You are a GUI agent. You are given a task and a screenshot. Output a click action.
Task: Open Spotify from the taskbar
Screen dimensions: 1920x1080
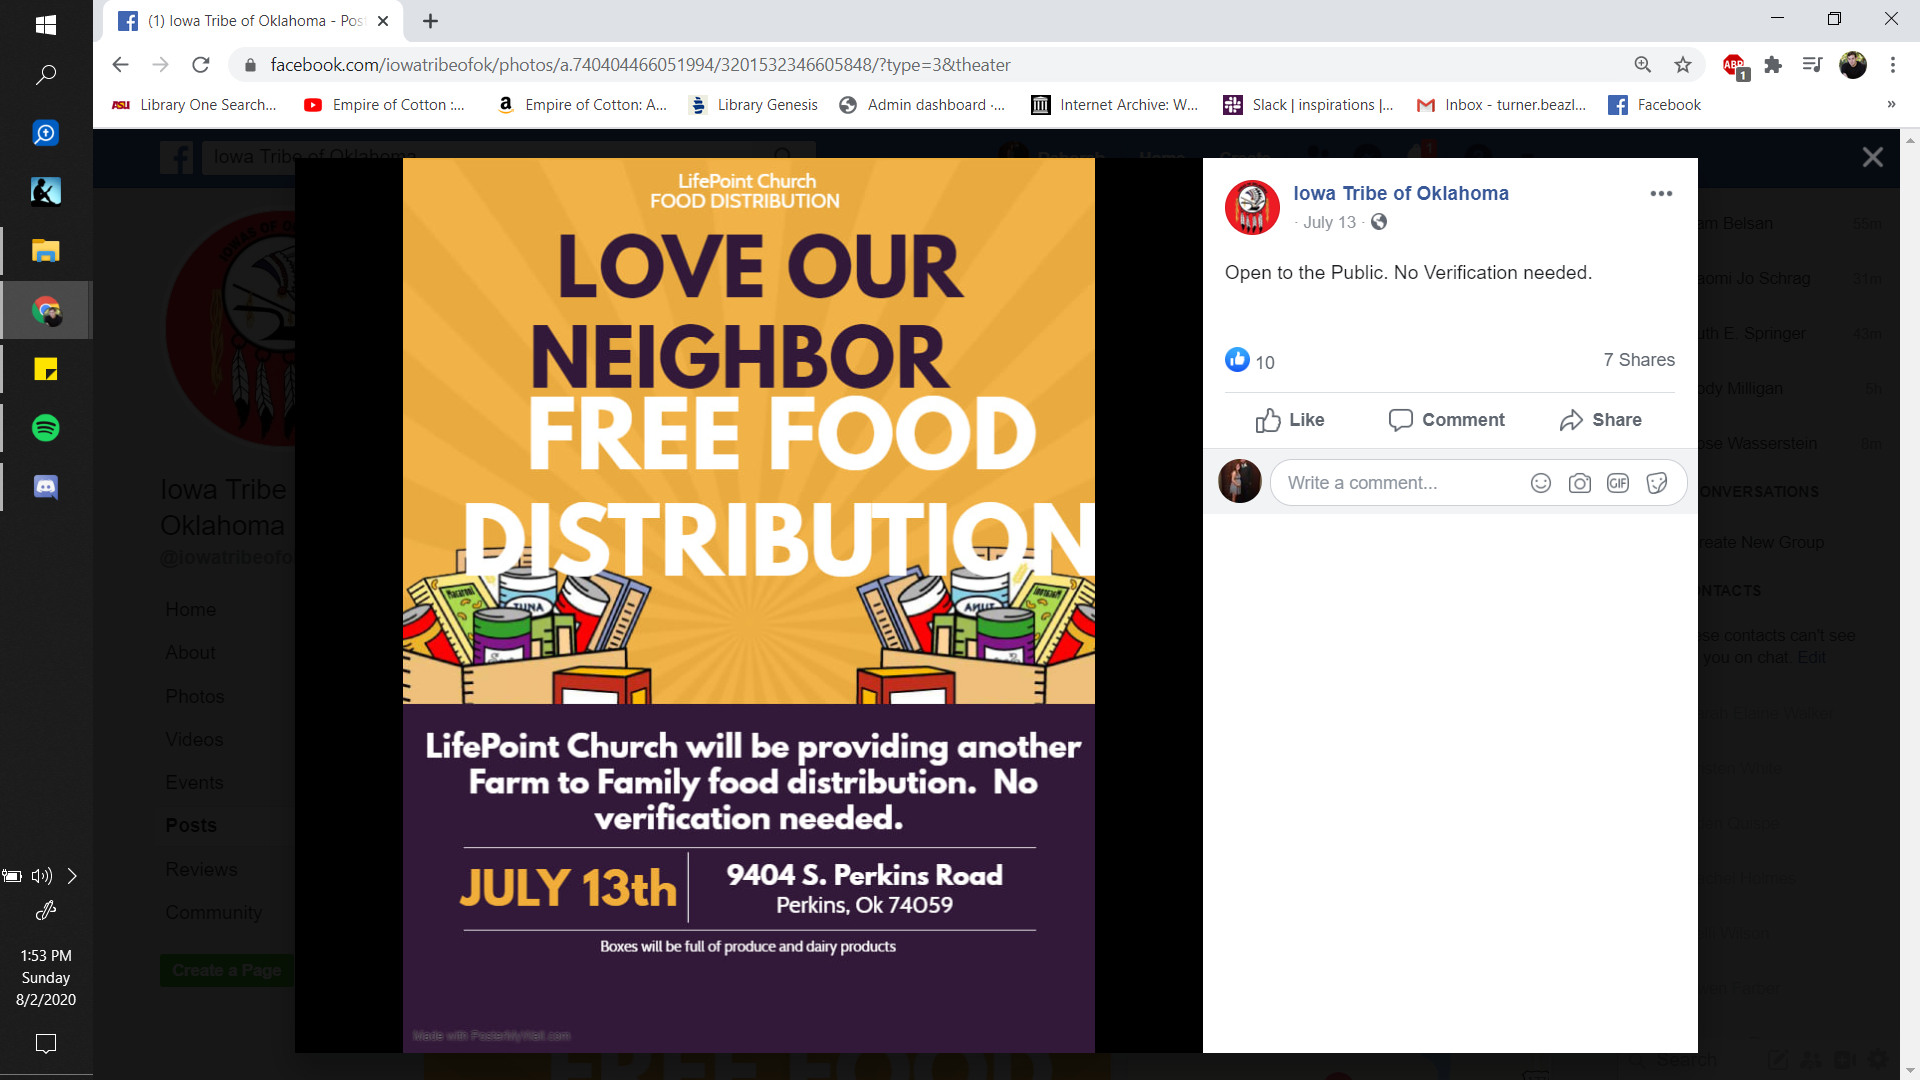(x=46, y=428)
